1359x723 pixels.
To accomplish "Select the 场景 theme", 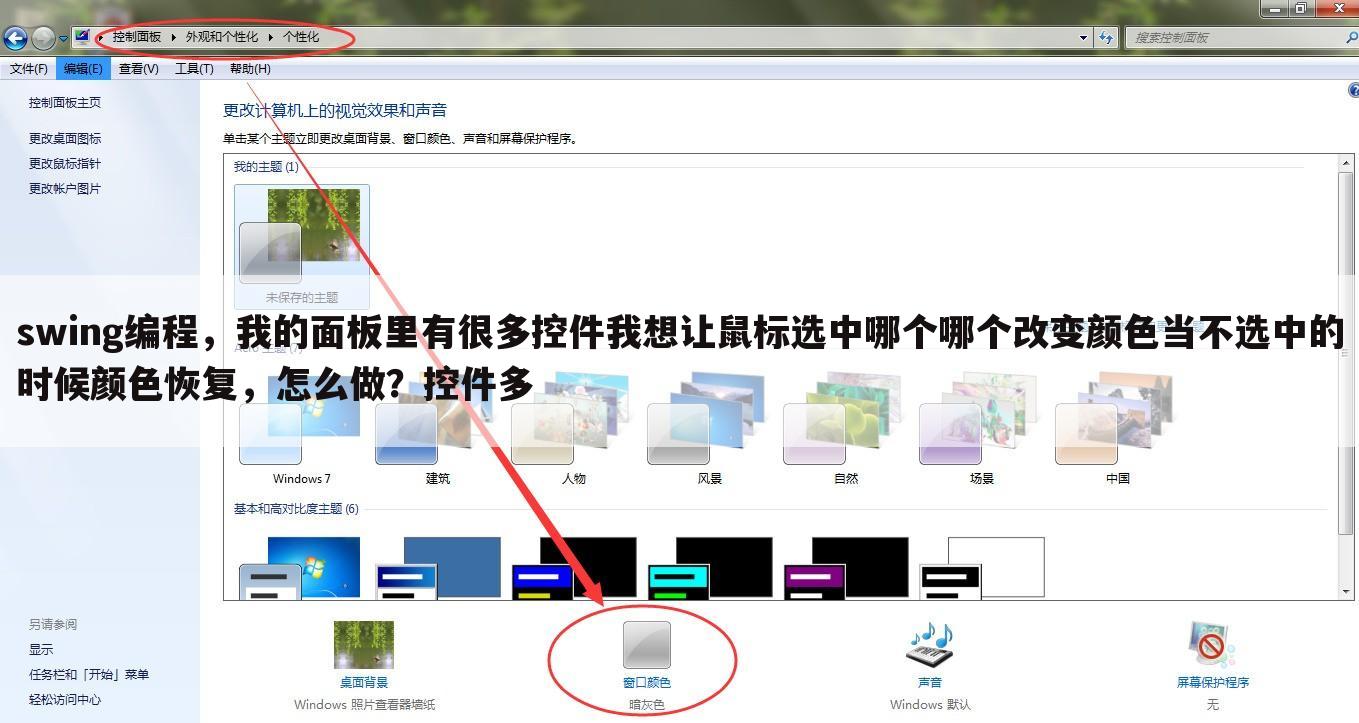I will [981, 430].
